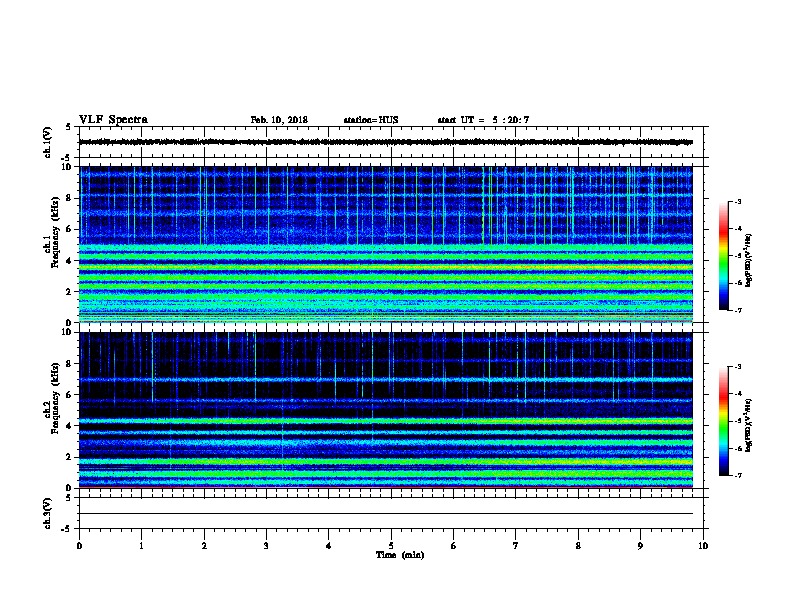Click the "10" kHz tick of ch.1 spectrogram

pyautogui.click(x=68, y=167)
